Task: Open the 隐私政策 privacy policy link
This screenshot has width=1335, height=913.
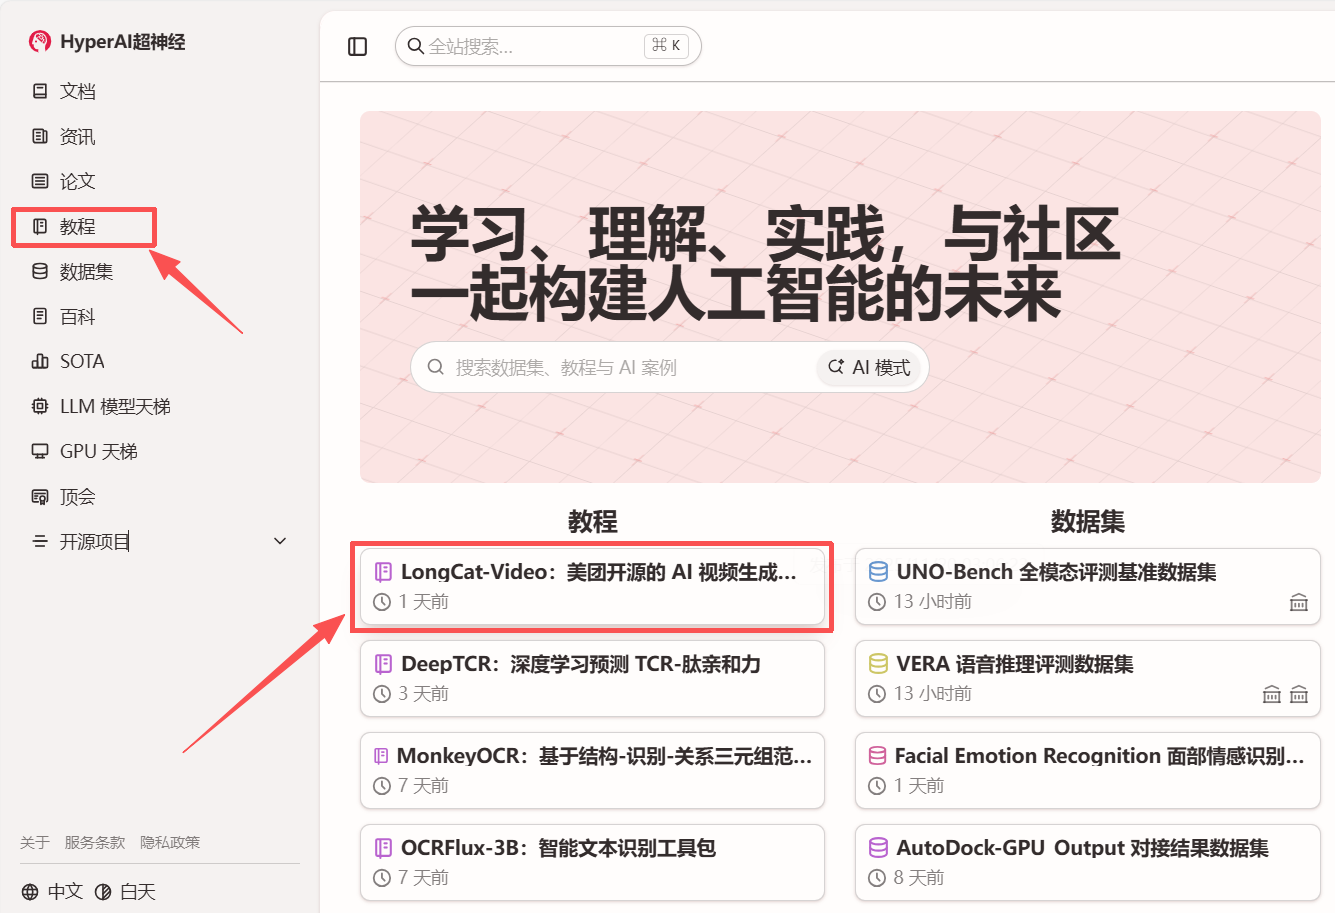Action: [170, 842]
